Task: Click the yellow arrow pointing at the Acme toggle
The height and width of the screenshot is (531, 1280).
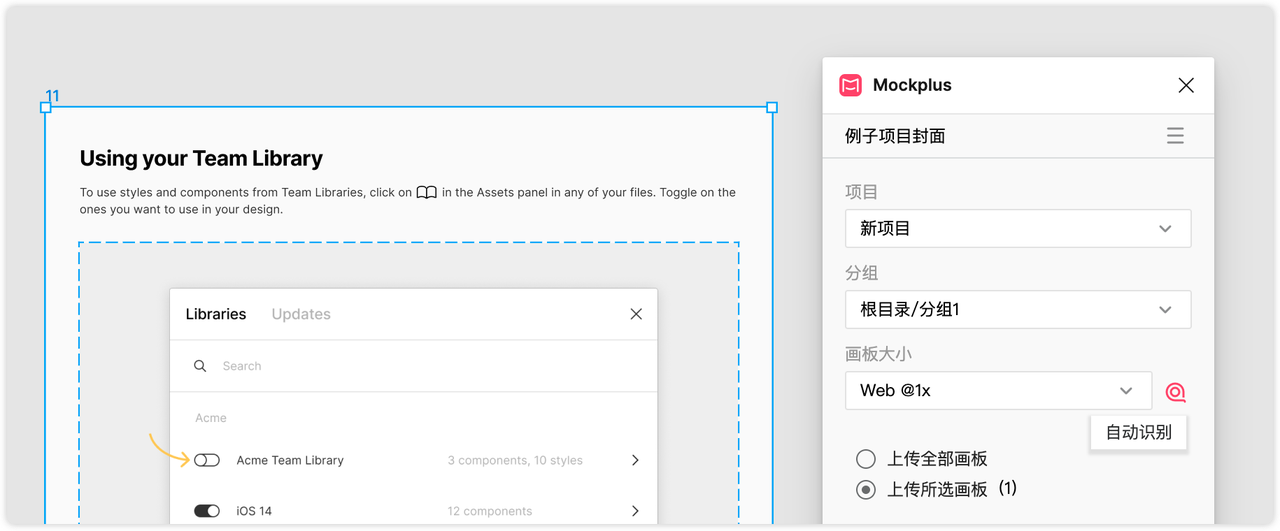Action: pos(169,449)
